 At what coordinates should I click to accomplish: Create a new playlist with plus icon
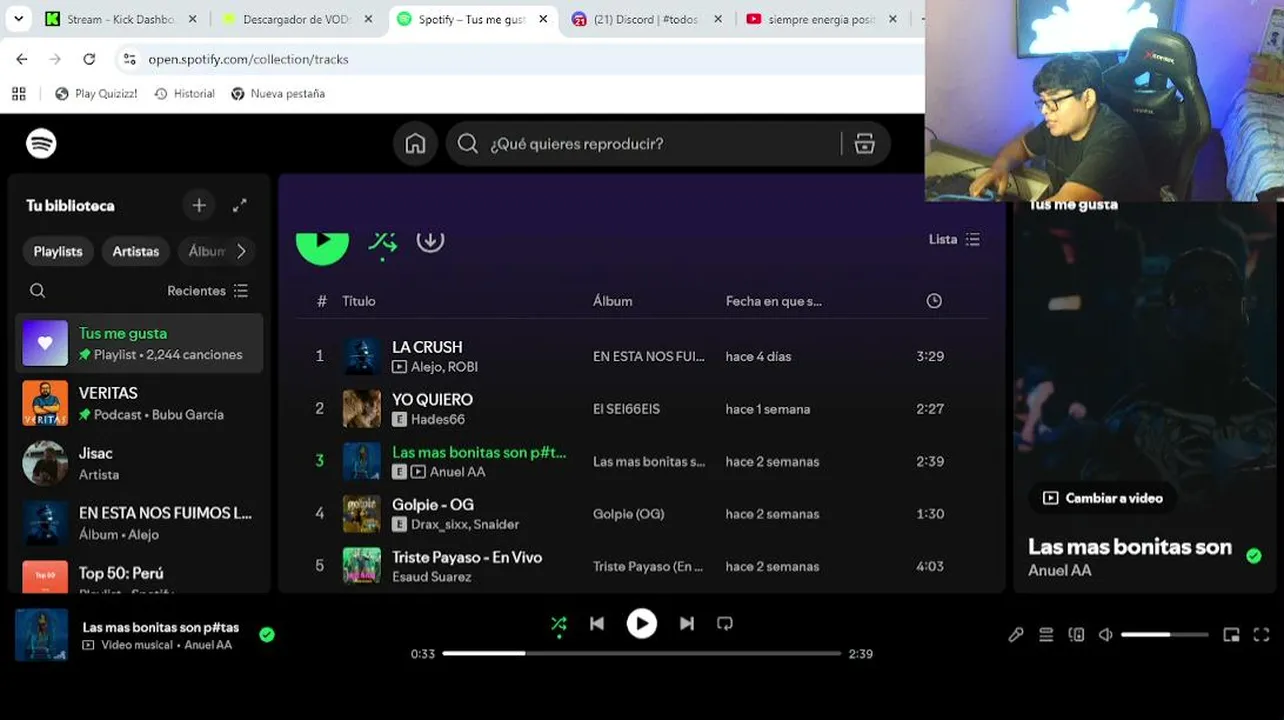click(199, 205)
